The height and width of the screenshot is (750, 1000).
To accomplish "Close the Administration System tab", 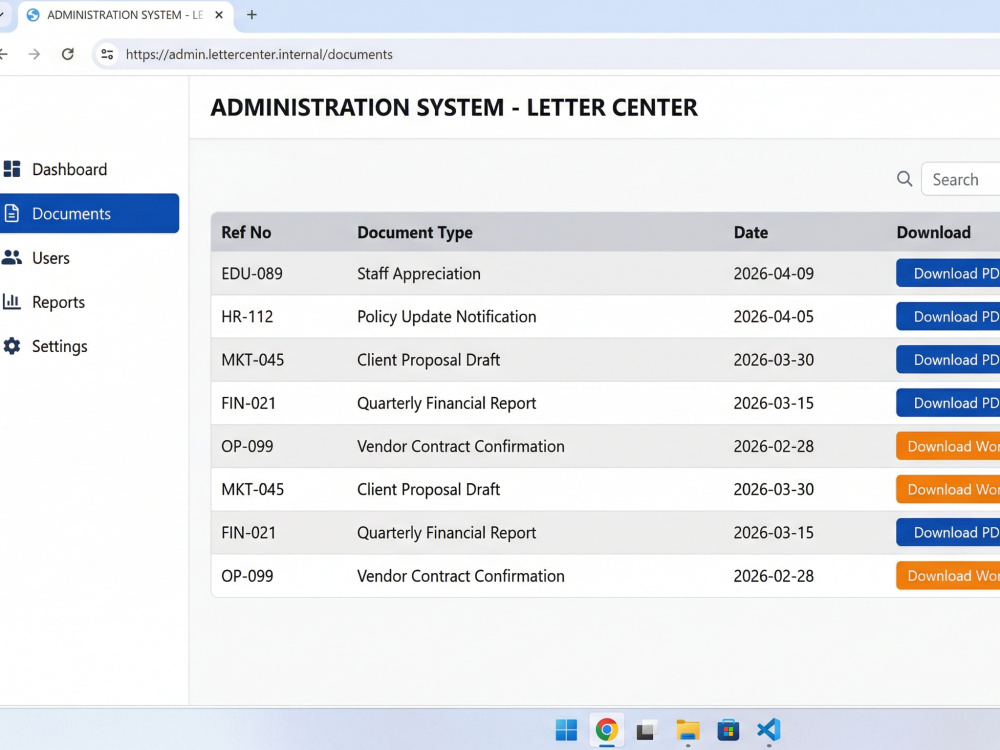I will 219,15.
